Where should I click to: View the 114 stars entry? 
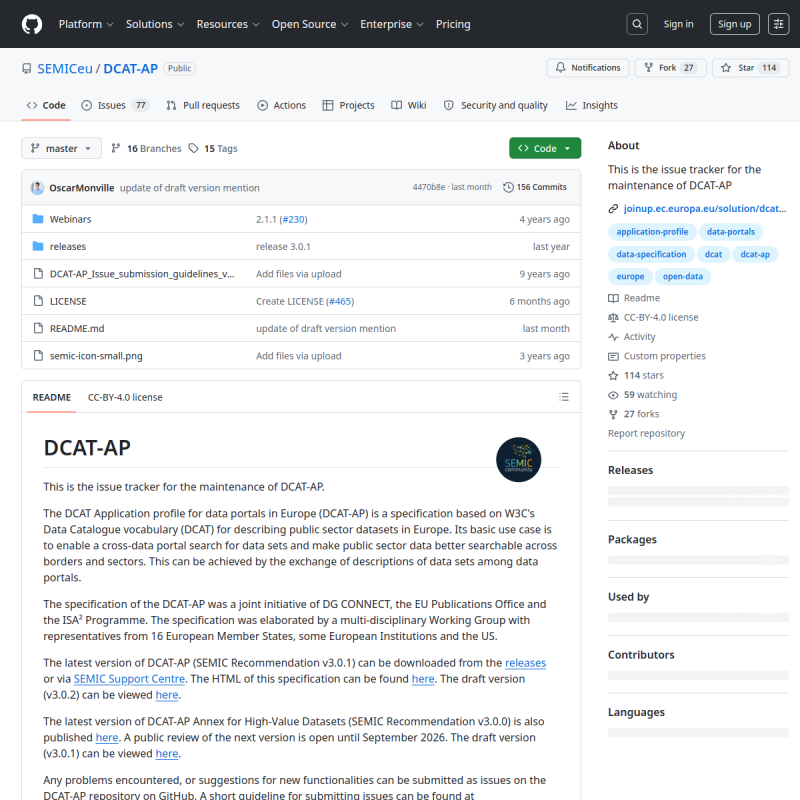click(636, 376)
